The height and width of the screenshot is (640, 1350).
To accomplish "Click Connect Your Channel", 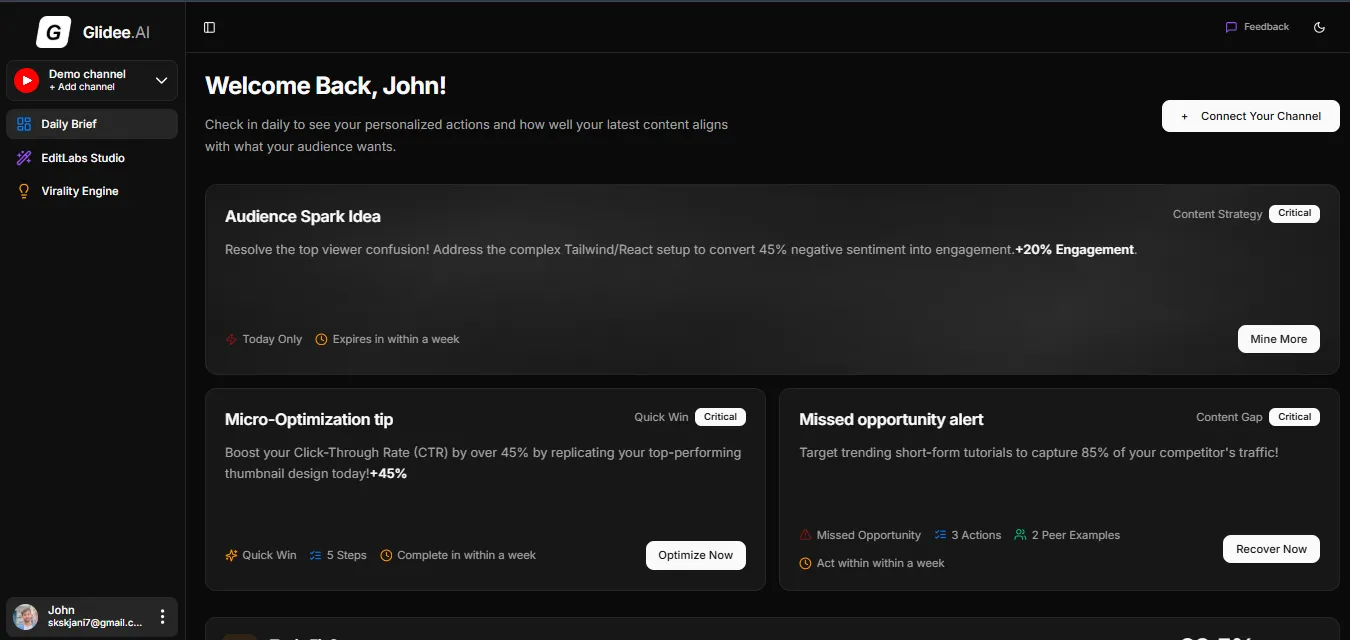I will coord(1250,116).
